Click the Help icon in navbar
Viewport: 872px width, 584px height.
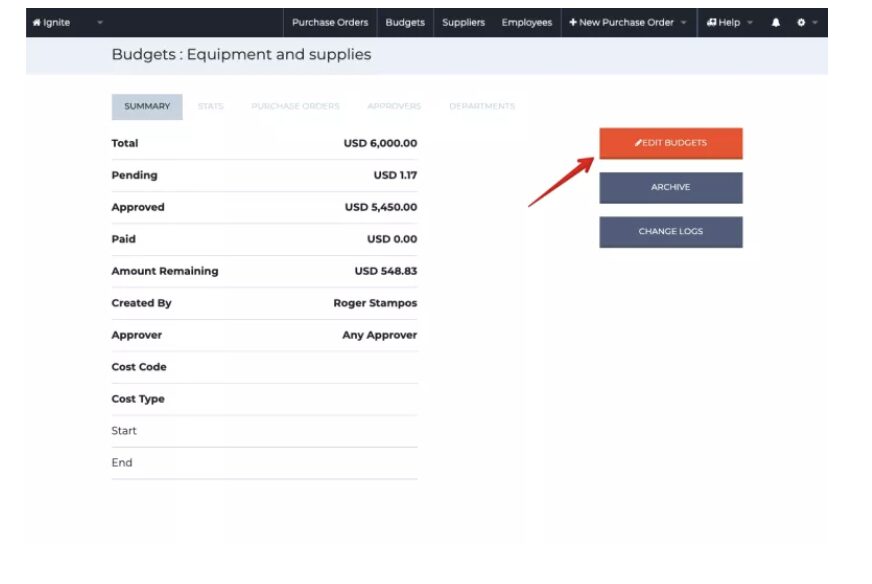[x=712, y=22]
